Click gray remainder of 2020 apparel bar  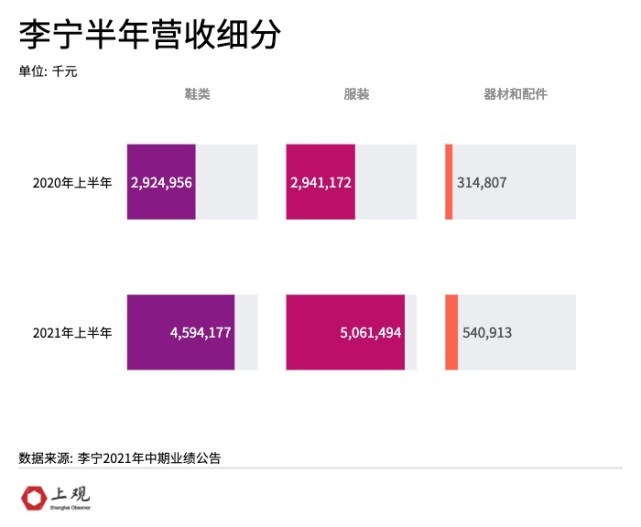(x=386, y=182)
